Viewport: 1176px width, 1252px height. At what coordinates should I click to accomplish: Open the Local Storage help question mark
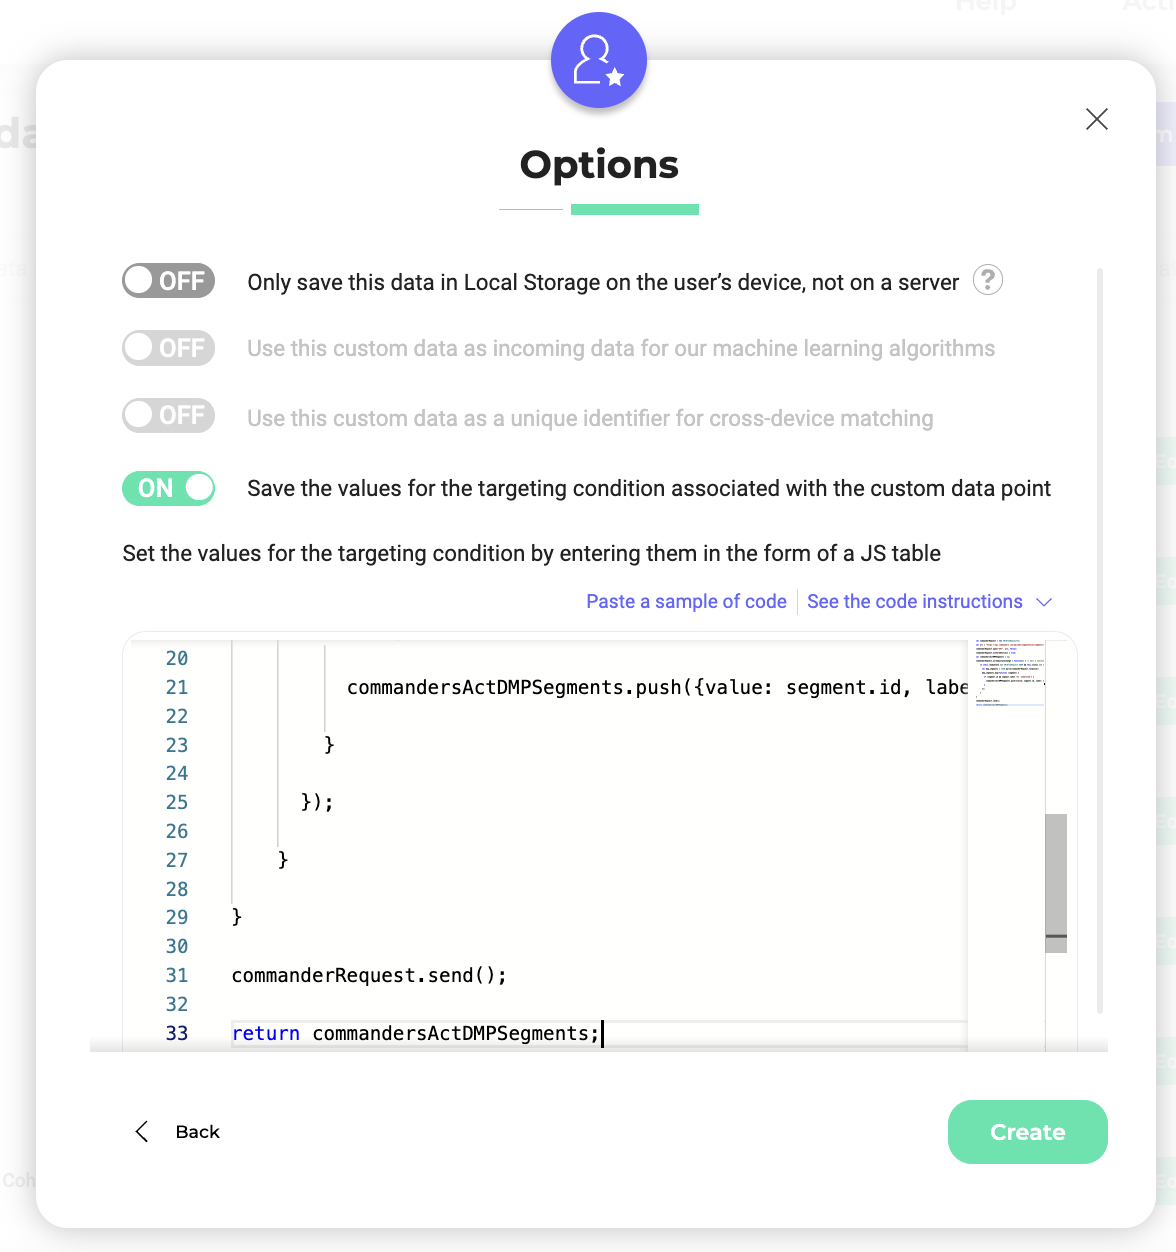coord(988,281)
